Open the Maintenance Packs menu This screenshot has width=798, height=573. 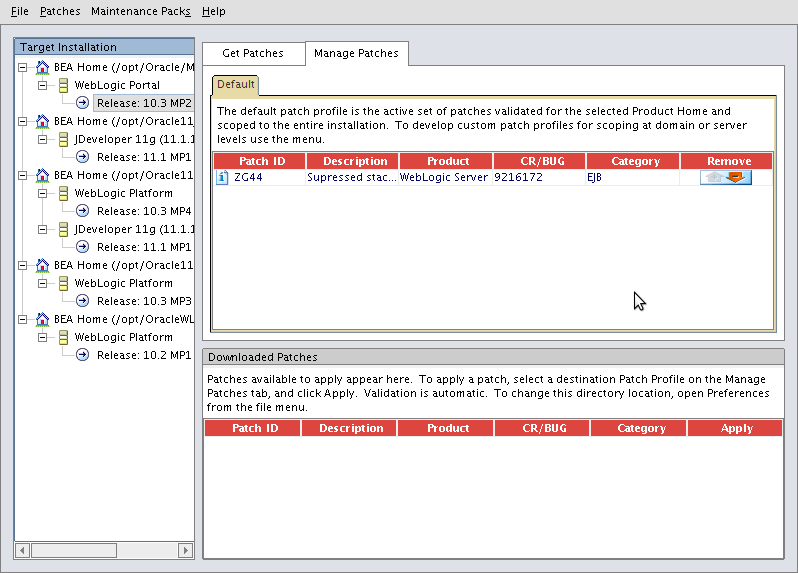140,11
